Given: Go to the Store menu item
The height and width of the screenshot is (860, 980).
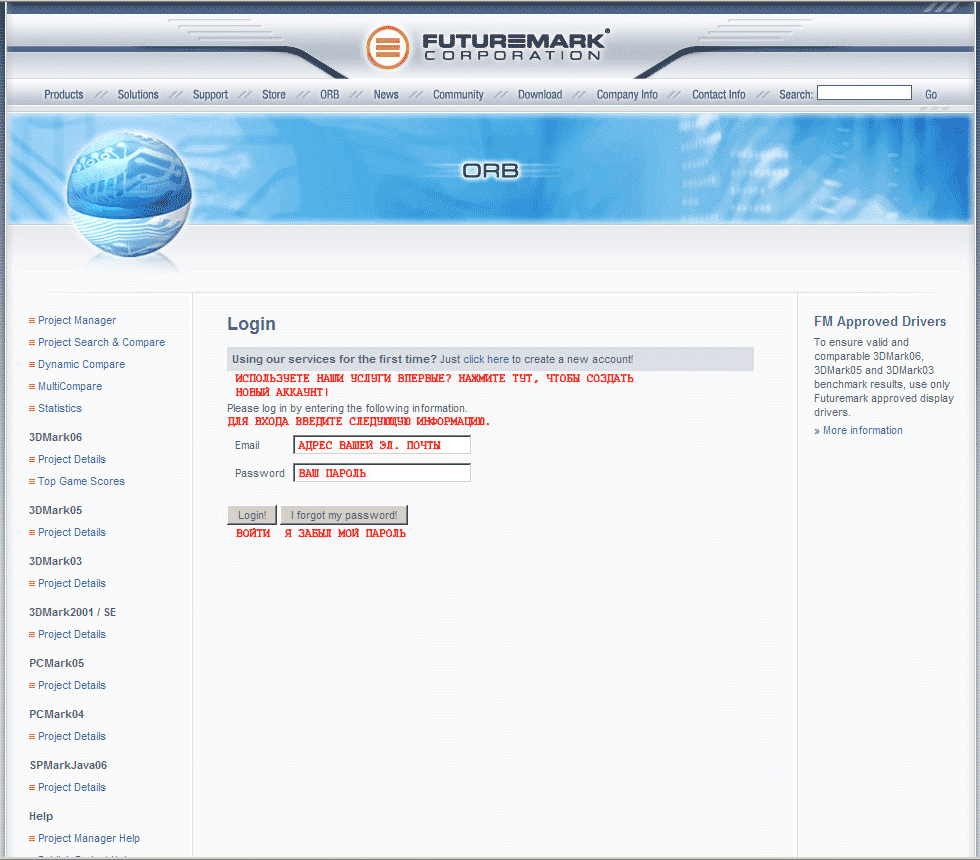Looking at the screenshot, I should tap(274, 94).
